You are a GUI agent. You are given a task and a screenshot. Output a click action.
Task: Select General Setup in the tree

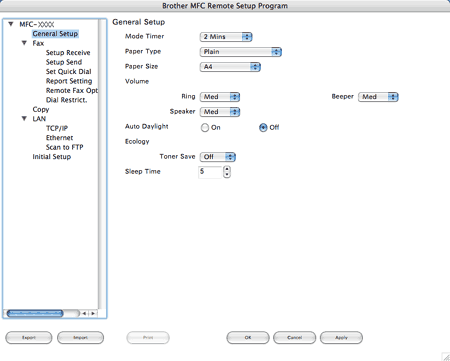tap(55, 34)
